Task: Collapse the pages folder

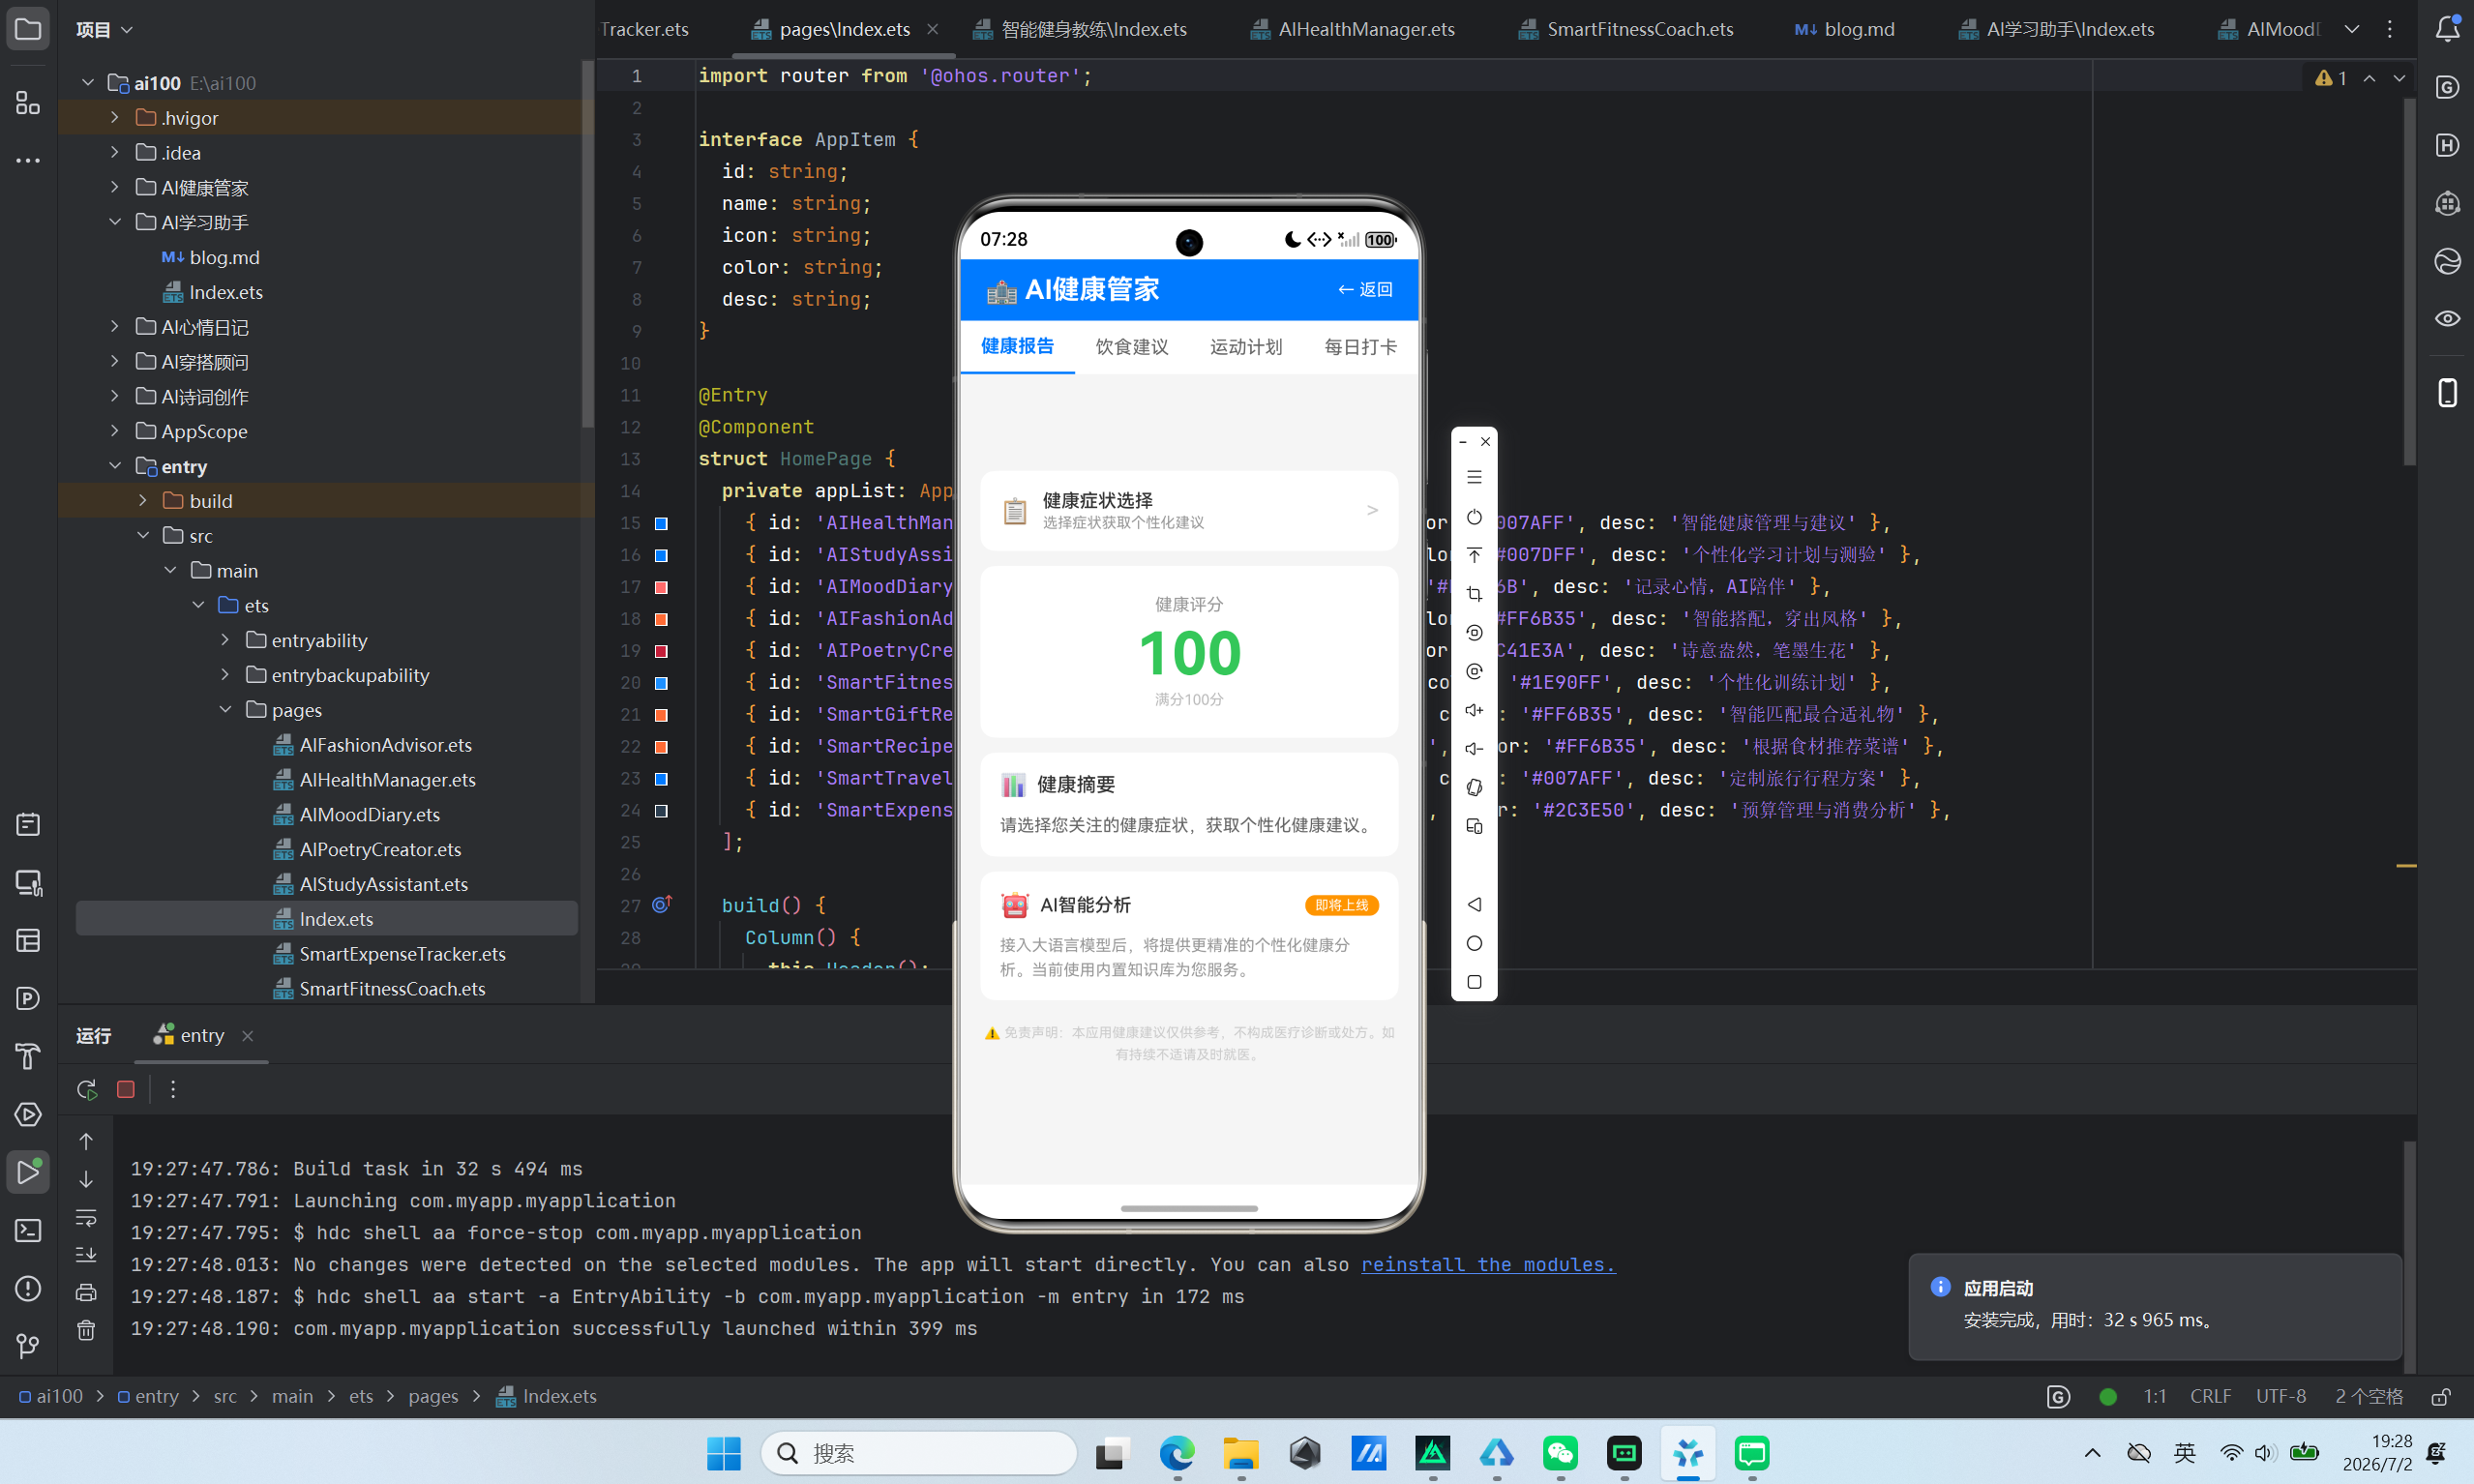Action: pyautogui.click(x=226, y=709)
